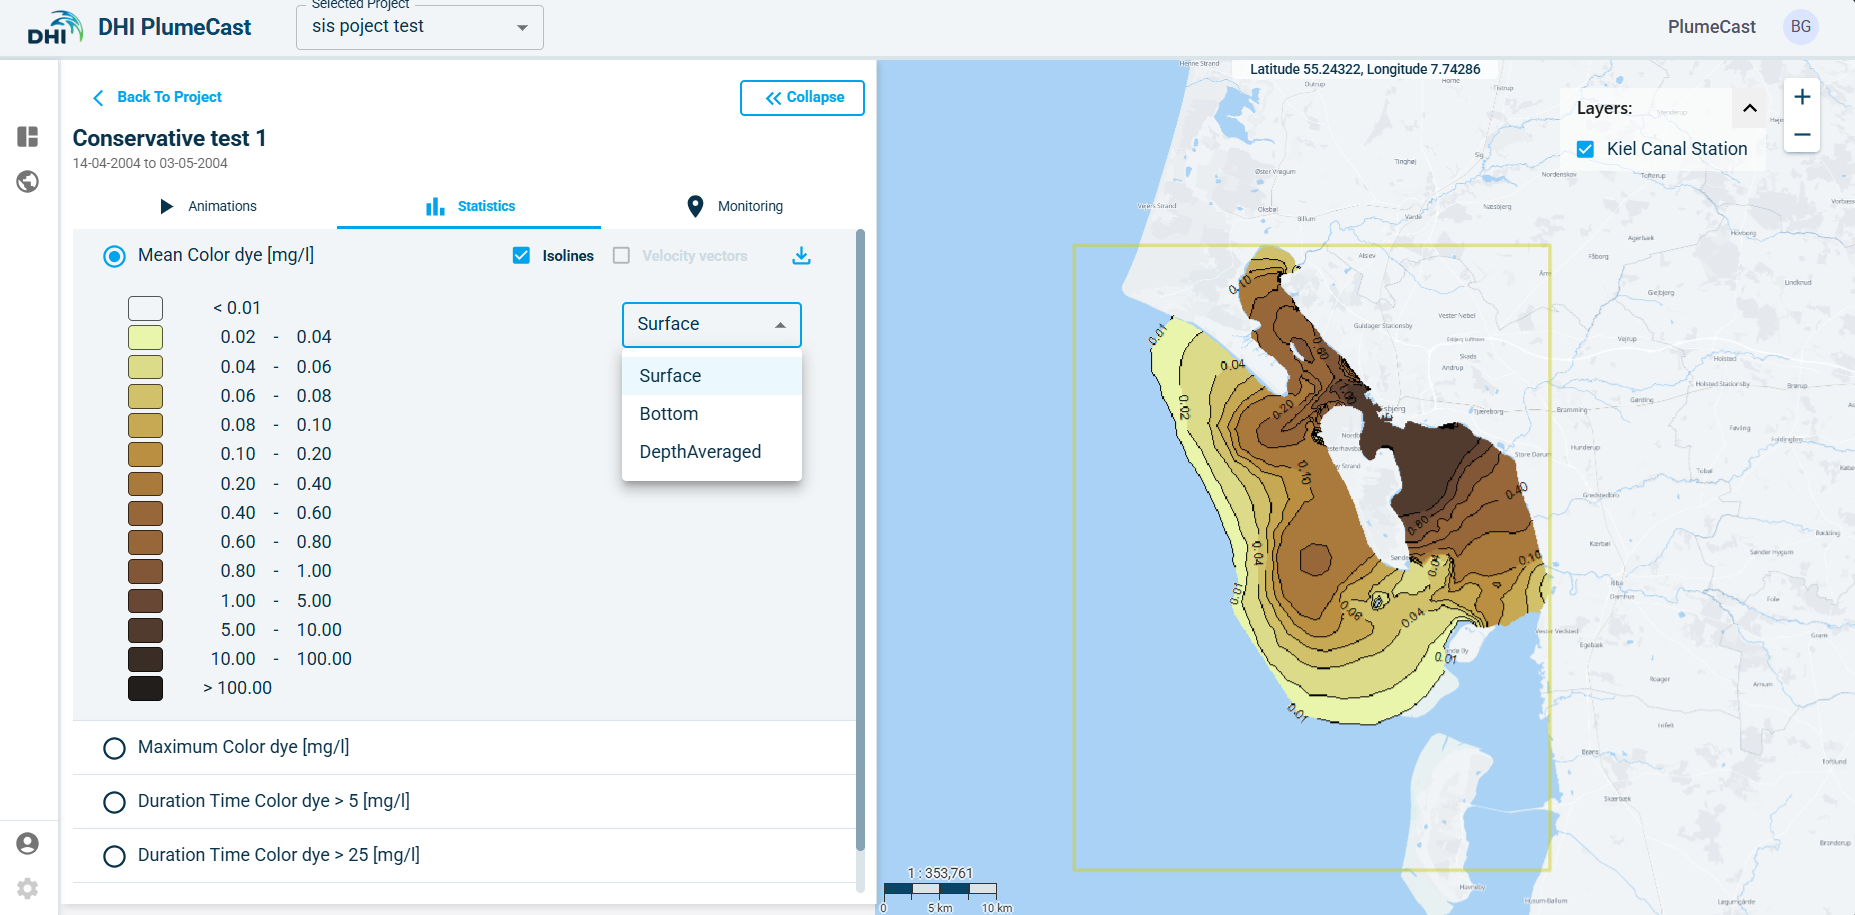Zoom out on the map

1802,134
